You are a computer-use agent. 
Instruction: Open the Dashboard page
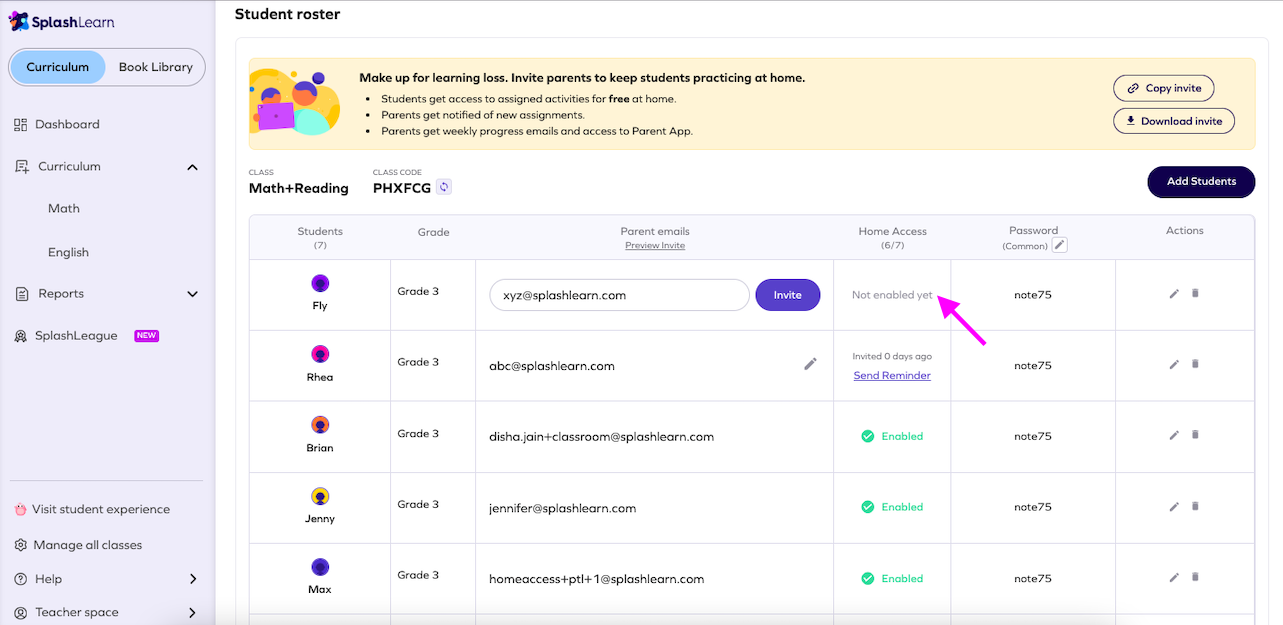pyautogui.click(x=67, y=124)
